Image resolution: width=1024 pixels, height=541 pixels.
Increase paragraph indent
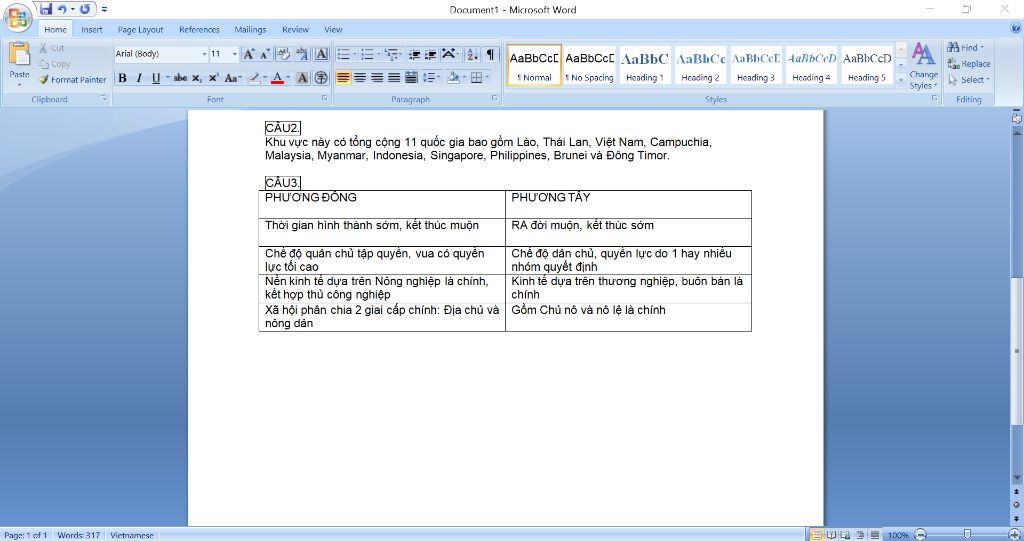tap(430, 54)
